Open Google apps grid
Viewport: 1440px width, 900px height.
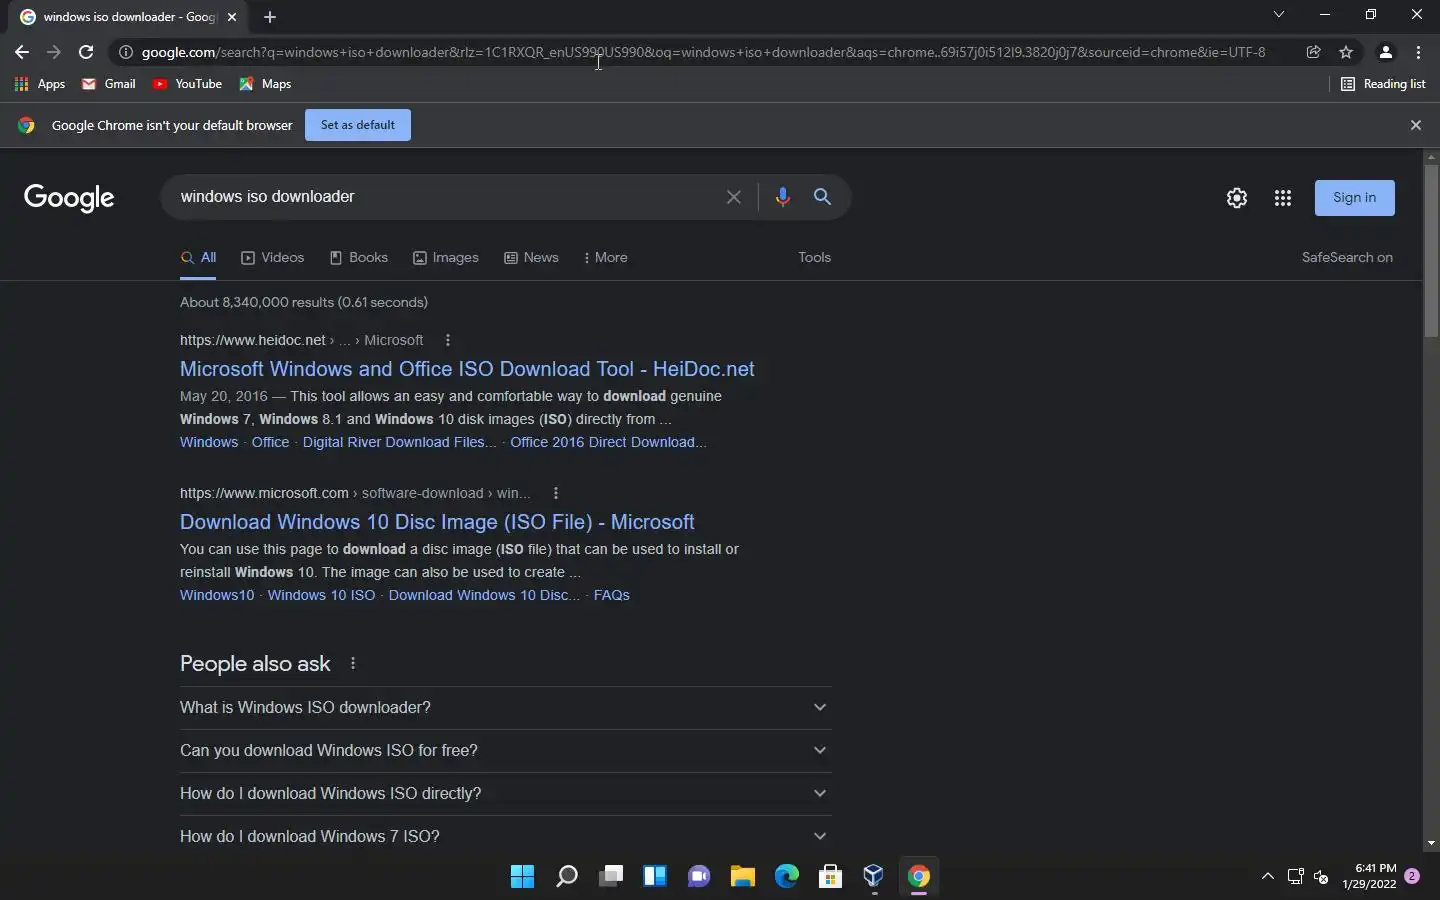click(1283, 198)
